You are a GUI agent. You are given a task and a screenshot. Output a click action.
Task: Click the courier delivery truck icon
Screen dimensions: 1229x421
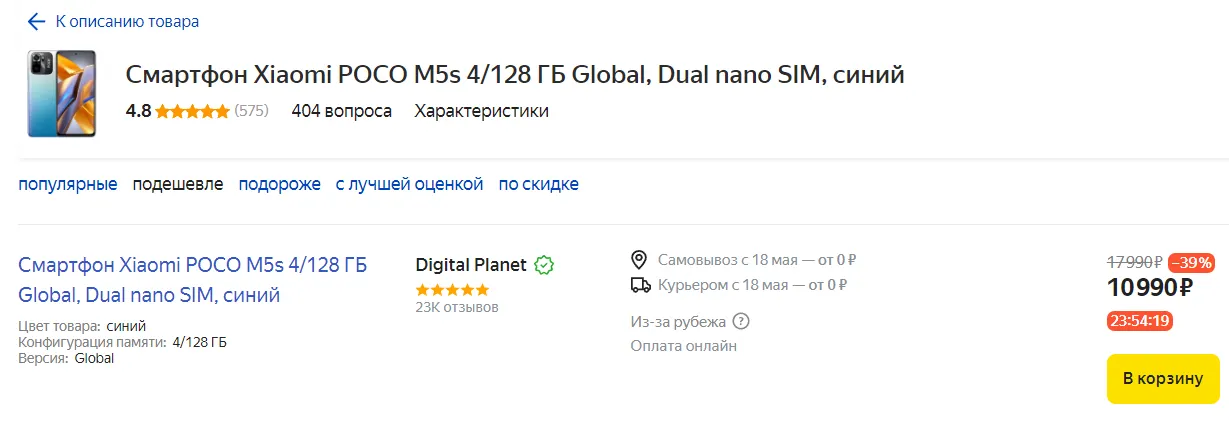tap(640, 285)
